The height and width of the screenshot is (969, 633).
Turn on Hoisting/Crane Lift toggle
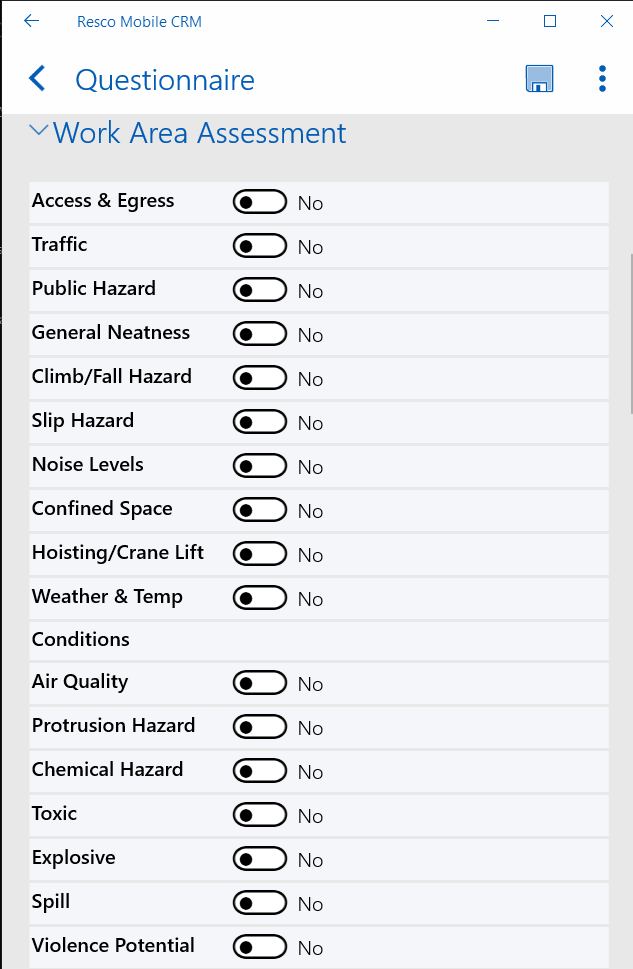[260, 554]
